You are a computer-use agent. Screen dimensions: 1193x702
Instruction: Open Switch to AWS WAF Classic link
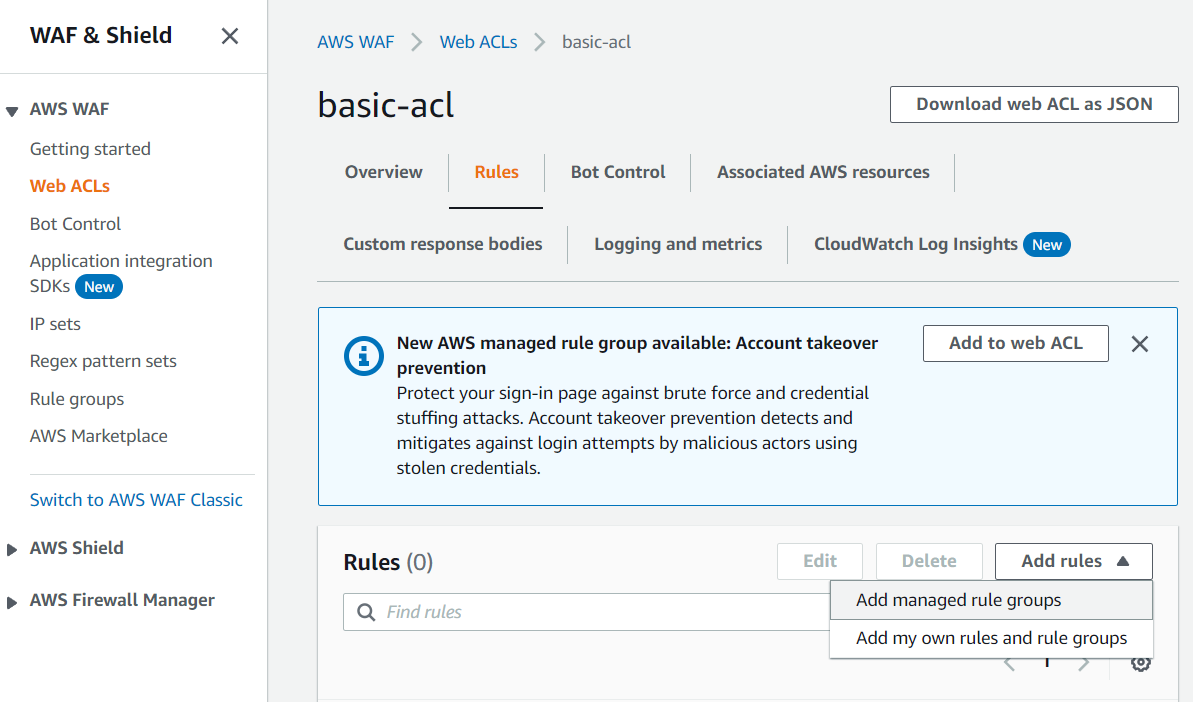[x=136, y=500]
